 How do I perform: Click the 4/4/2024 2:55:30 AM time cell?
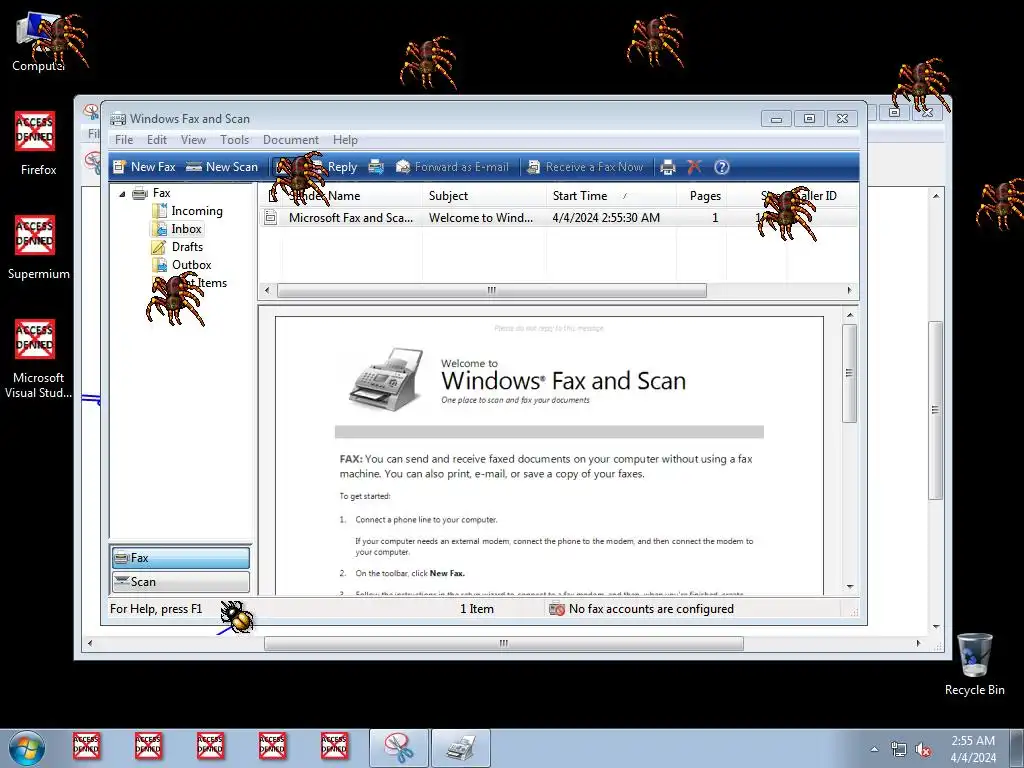click(x=606, y=218)
